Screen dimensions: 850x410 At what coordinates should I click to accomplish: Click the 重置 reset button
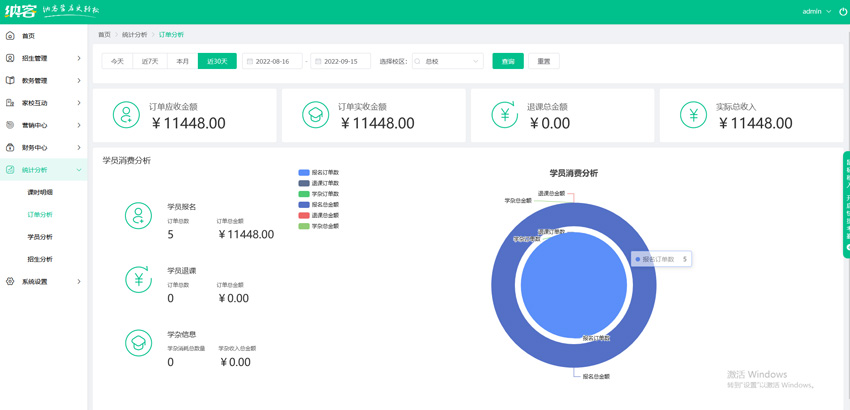point(544,61)
